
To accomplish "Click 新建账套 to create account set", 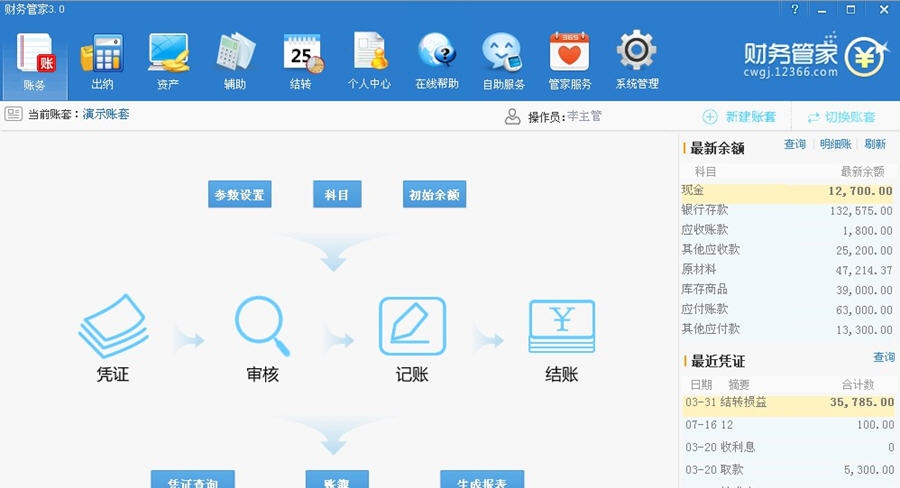I will [739, 117].
